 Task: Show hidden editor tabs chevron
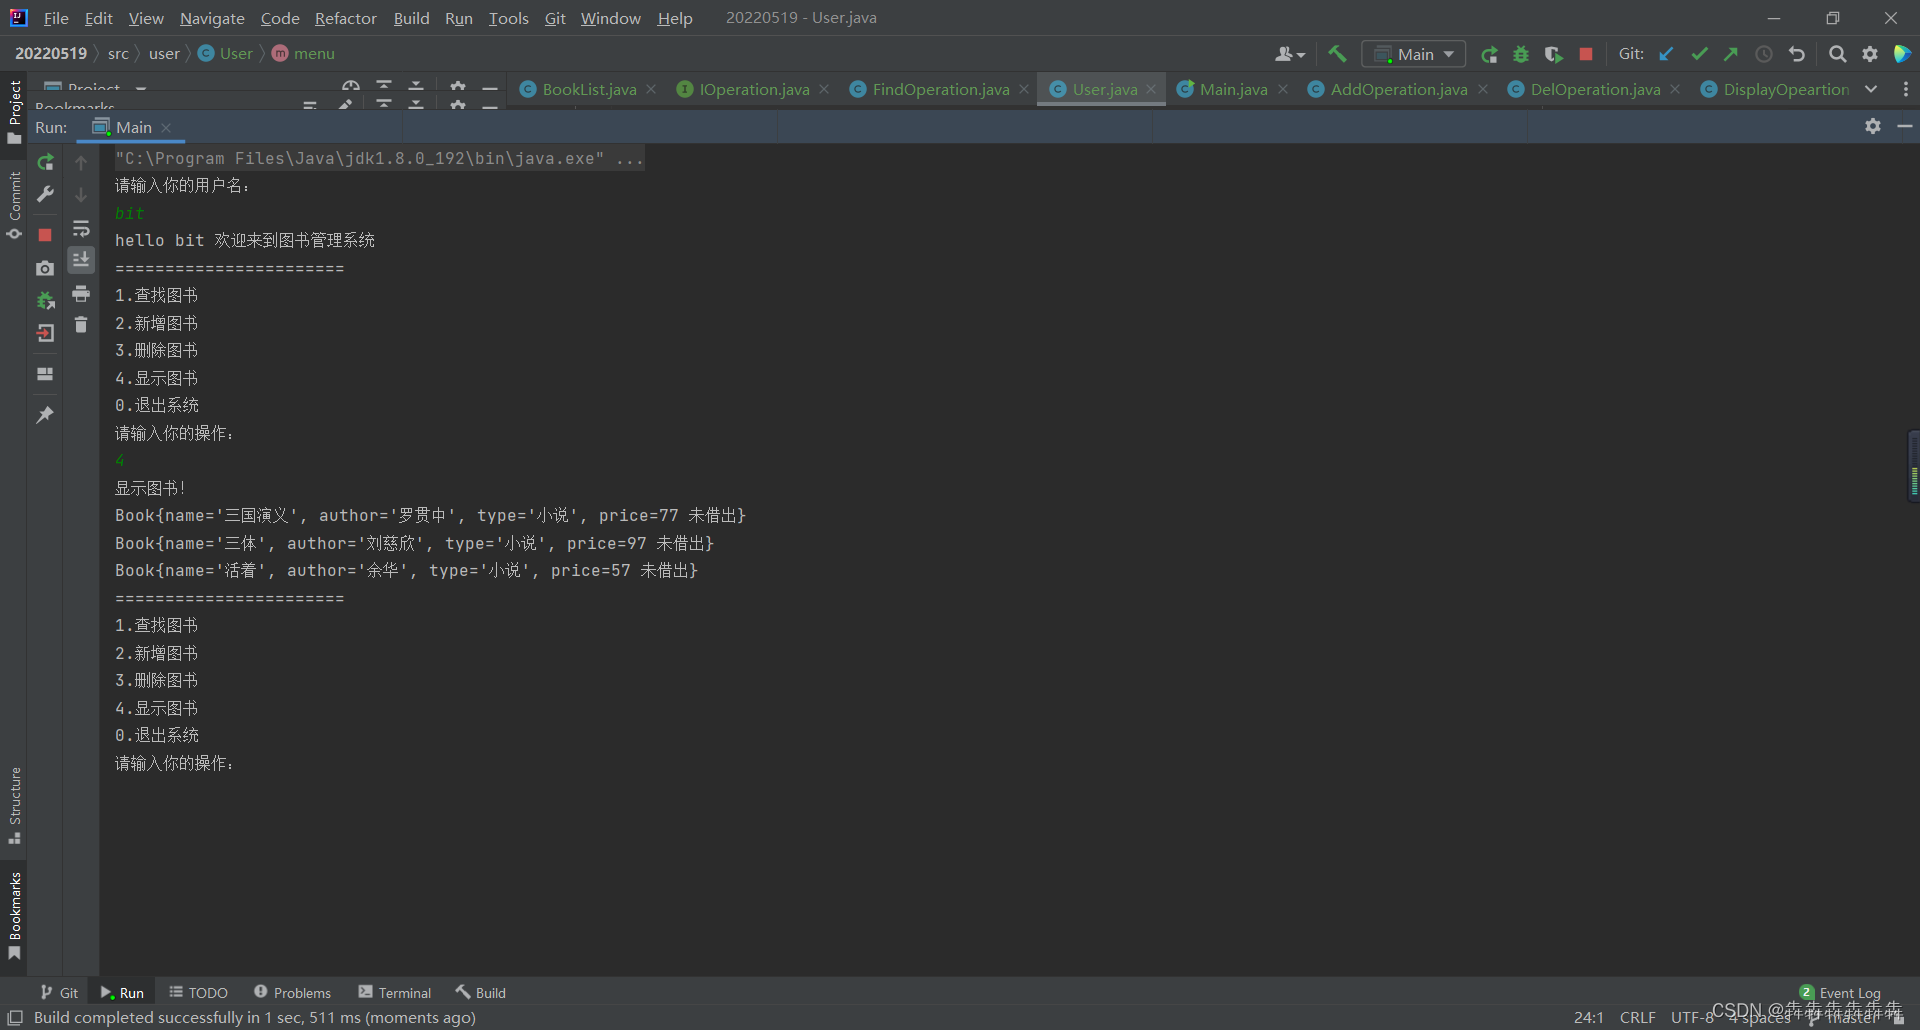point(1871,89)
